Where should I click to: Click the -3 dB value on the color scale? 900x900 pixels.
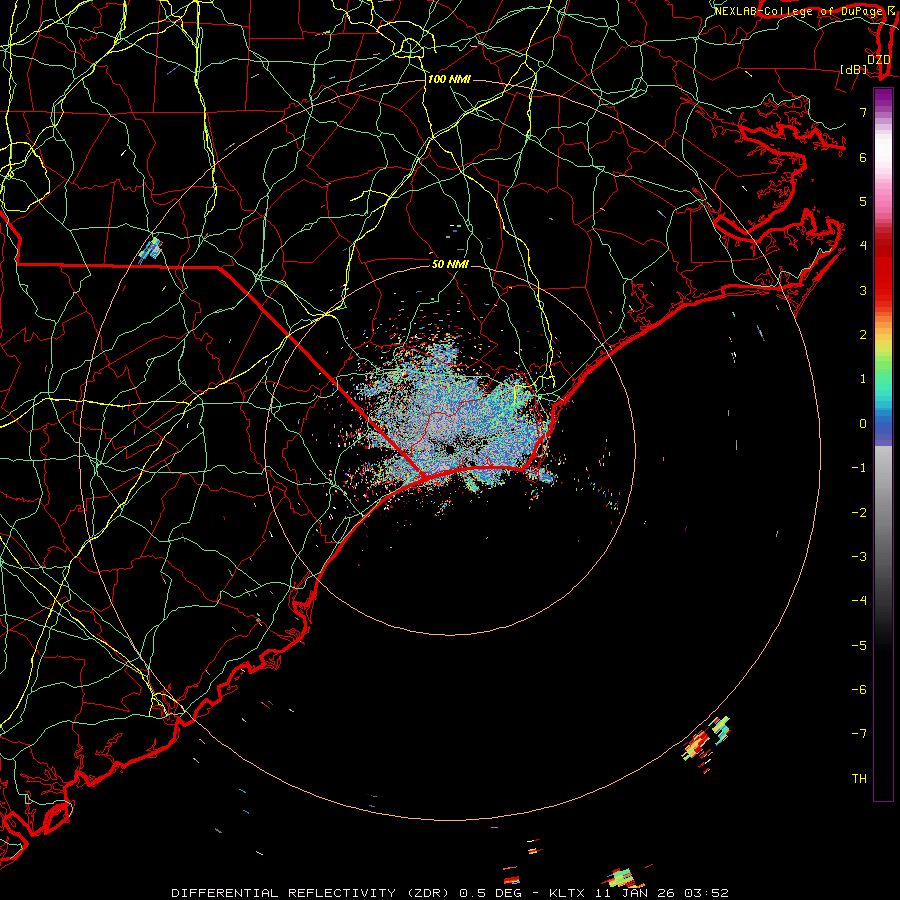[859, 556]
